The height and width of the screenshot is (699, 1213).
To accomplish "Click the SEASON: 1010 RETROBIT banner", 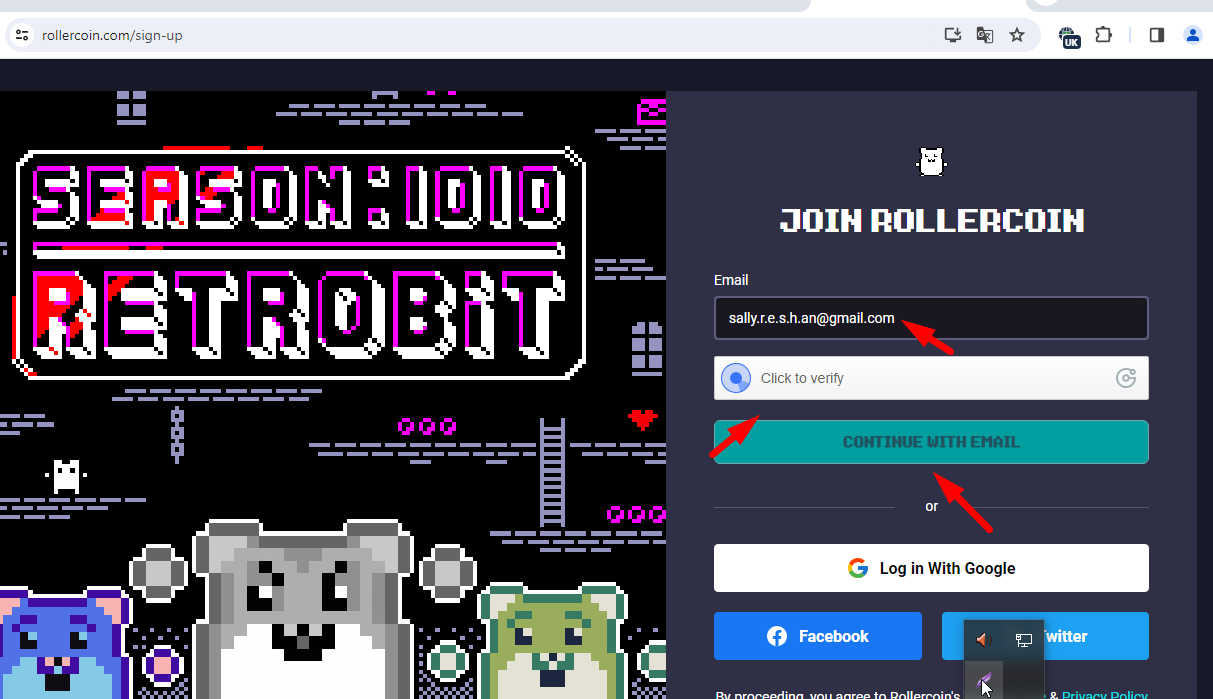I will pos(301,263).
